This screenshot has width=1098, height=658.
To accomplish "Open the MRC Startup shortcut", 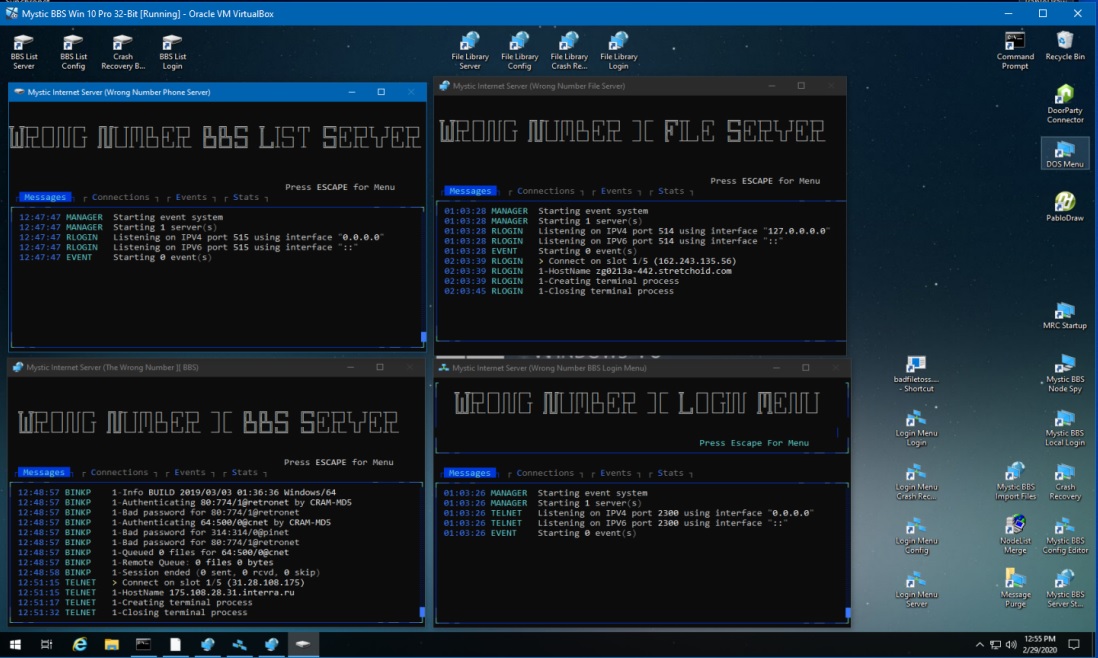I will coord(1064,315).
